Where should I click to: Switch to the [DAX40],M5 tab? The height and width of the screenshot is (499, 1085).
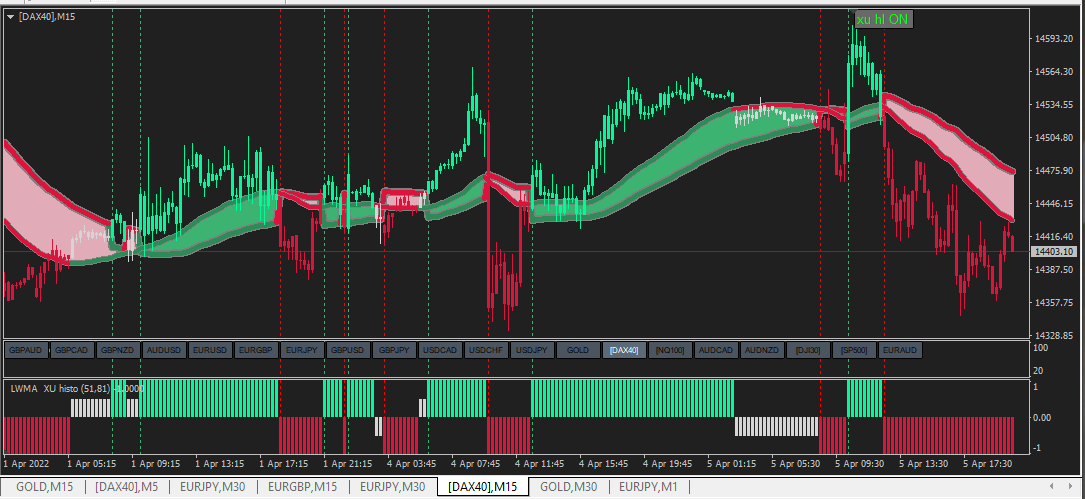pos(127,487)
